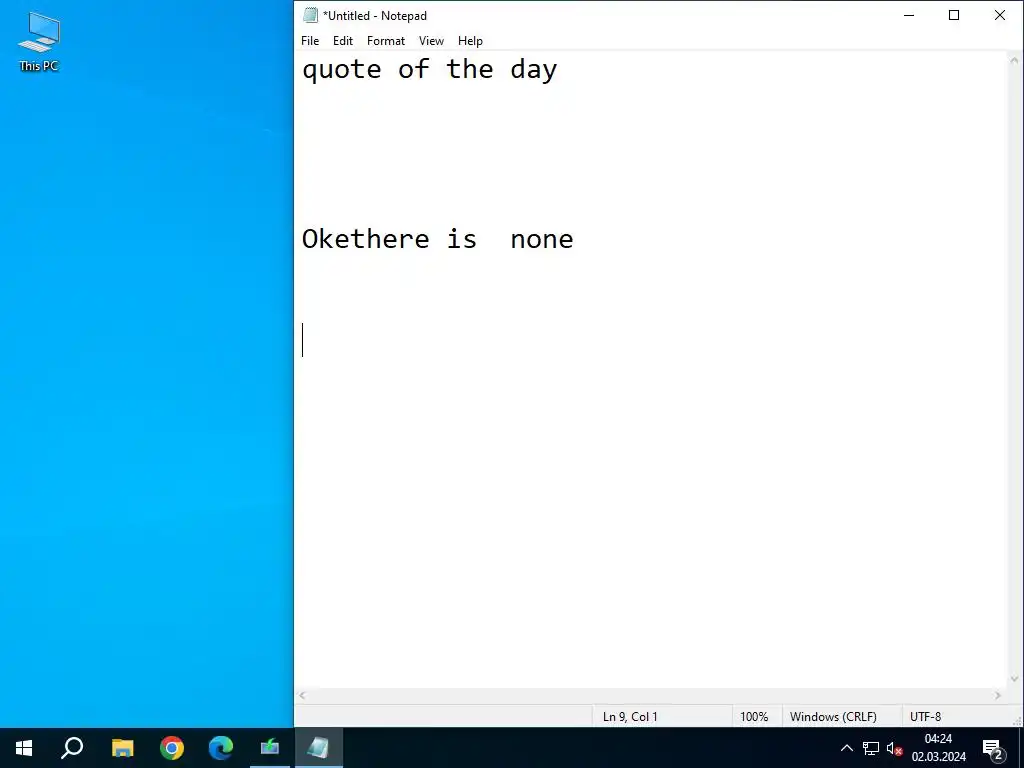Open This PC desktop icon
Image resolution: width=1024 pixels, height=768 pixels.
(x=39, y=42)
